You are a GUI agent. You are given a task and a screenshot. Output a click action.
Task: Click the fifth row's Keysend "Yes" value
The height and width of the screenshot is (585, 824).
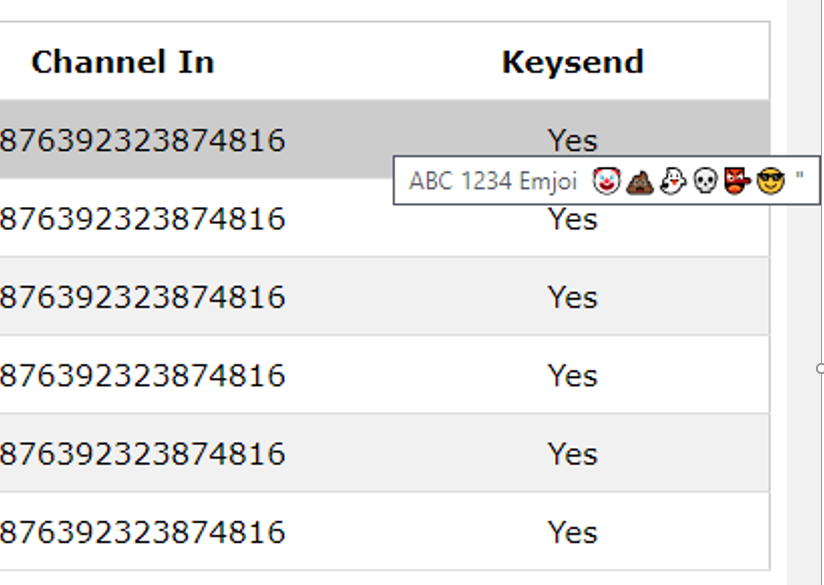(572, 454)
